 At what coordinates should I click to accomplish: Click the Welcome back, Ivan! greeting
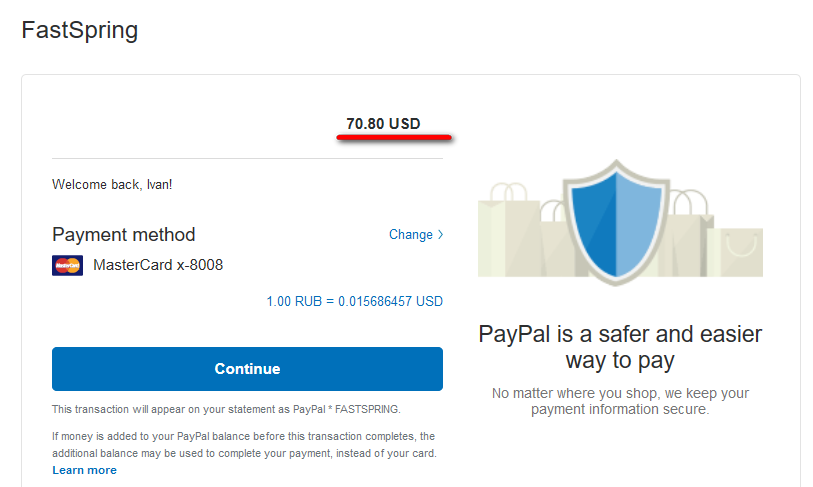pos(112,185)
